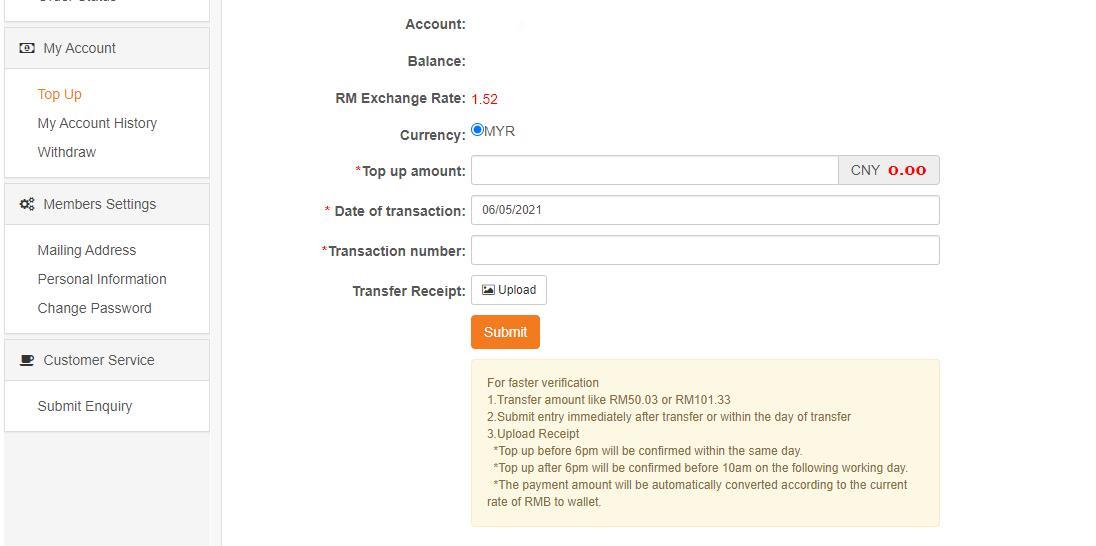Click the orange Submit button
Viewport: 1096px width, 546px height.
tap(505, 332)
